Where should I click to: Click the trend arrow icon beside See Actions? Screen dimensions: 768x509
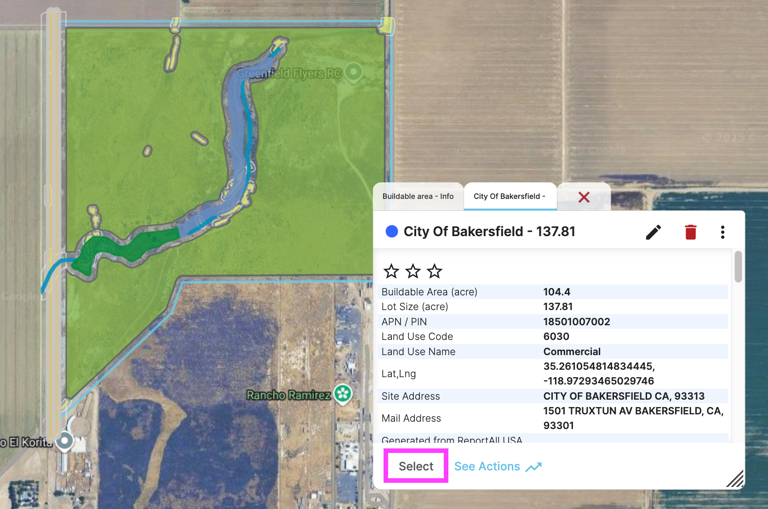(533, 467)
